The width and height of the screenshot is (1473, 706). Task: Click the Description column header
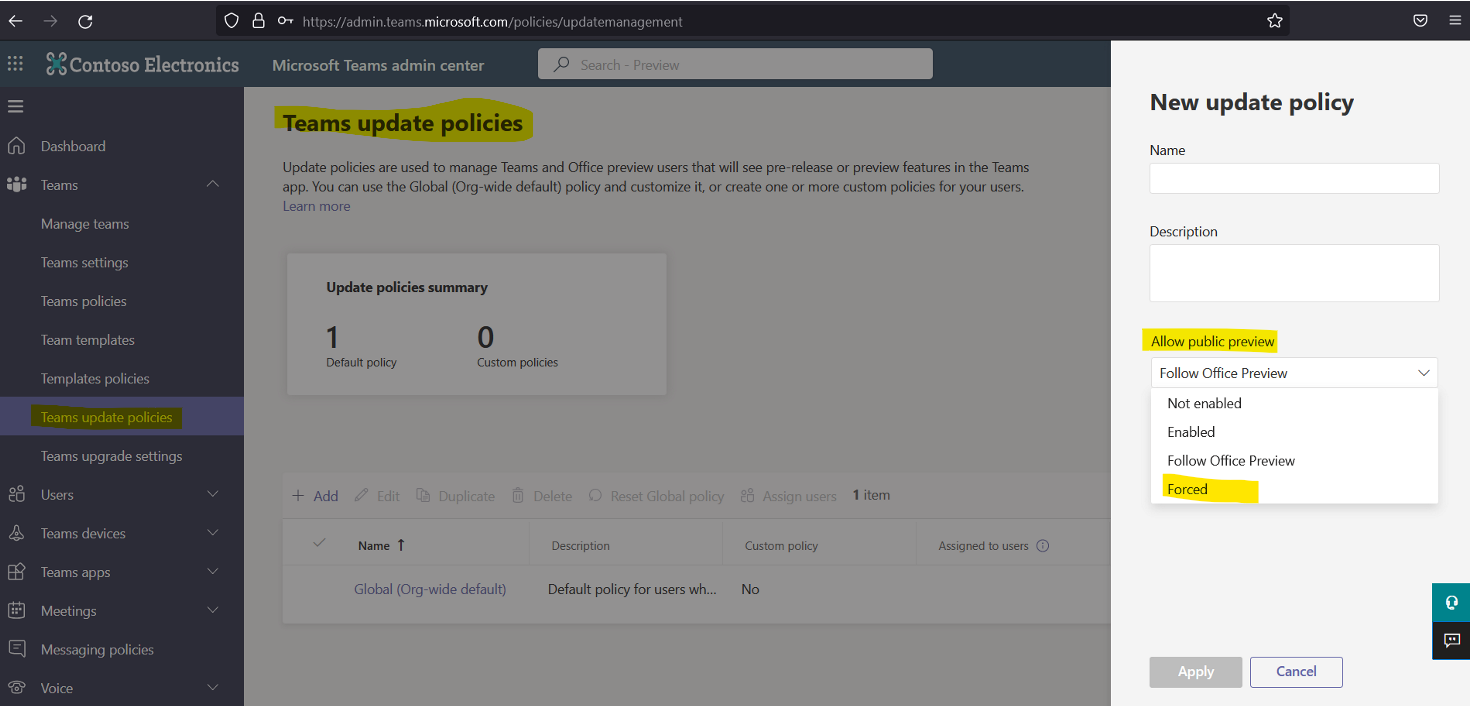(x=581, y=546)
